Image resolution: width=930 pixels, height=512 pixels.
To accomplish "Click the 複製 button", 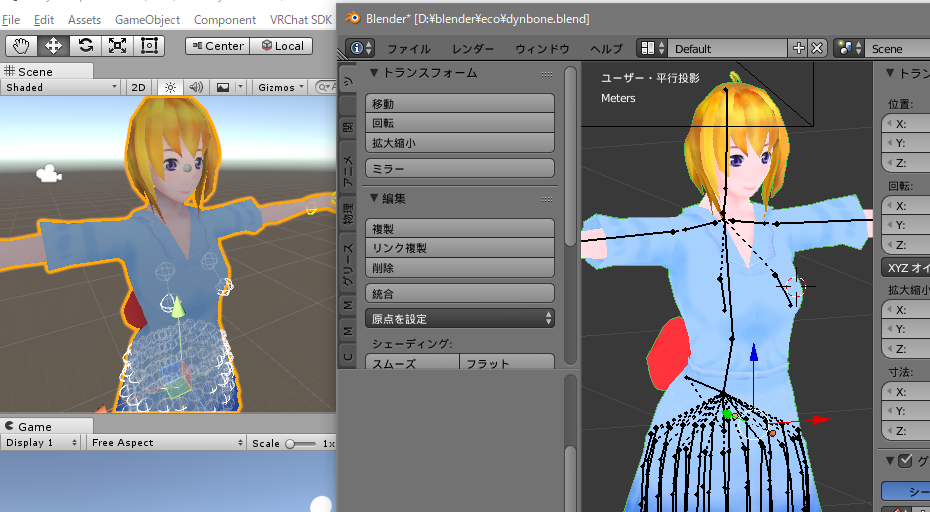I will (x=460, y=228).
